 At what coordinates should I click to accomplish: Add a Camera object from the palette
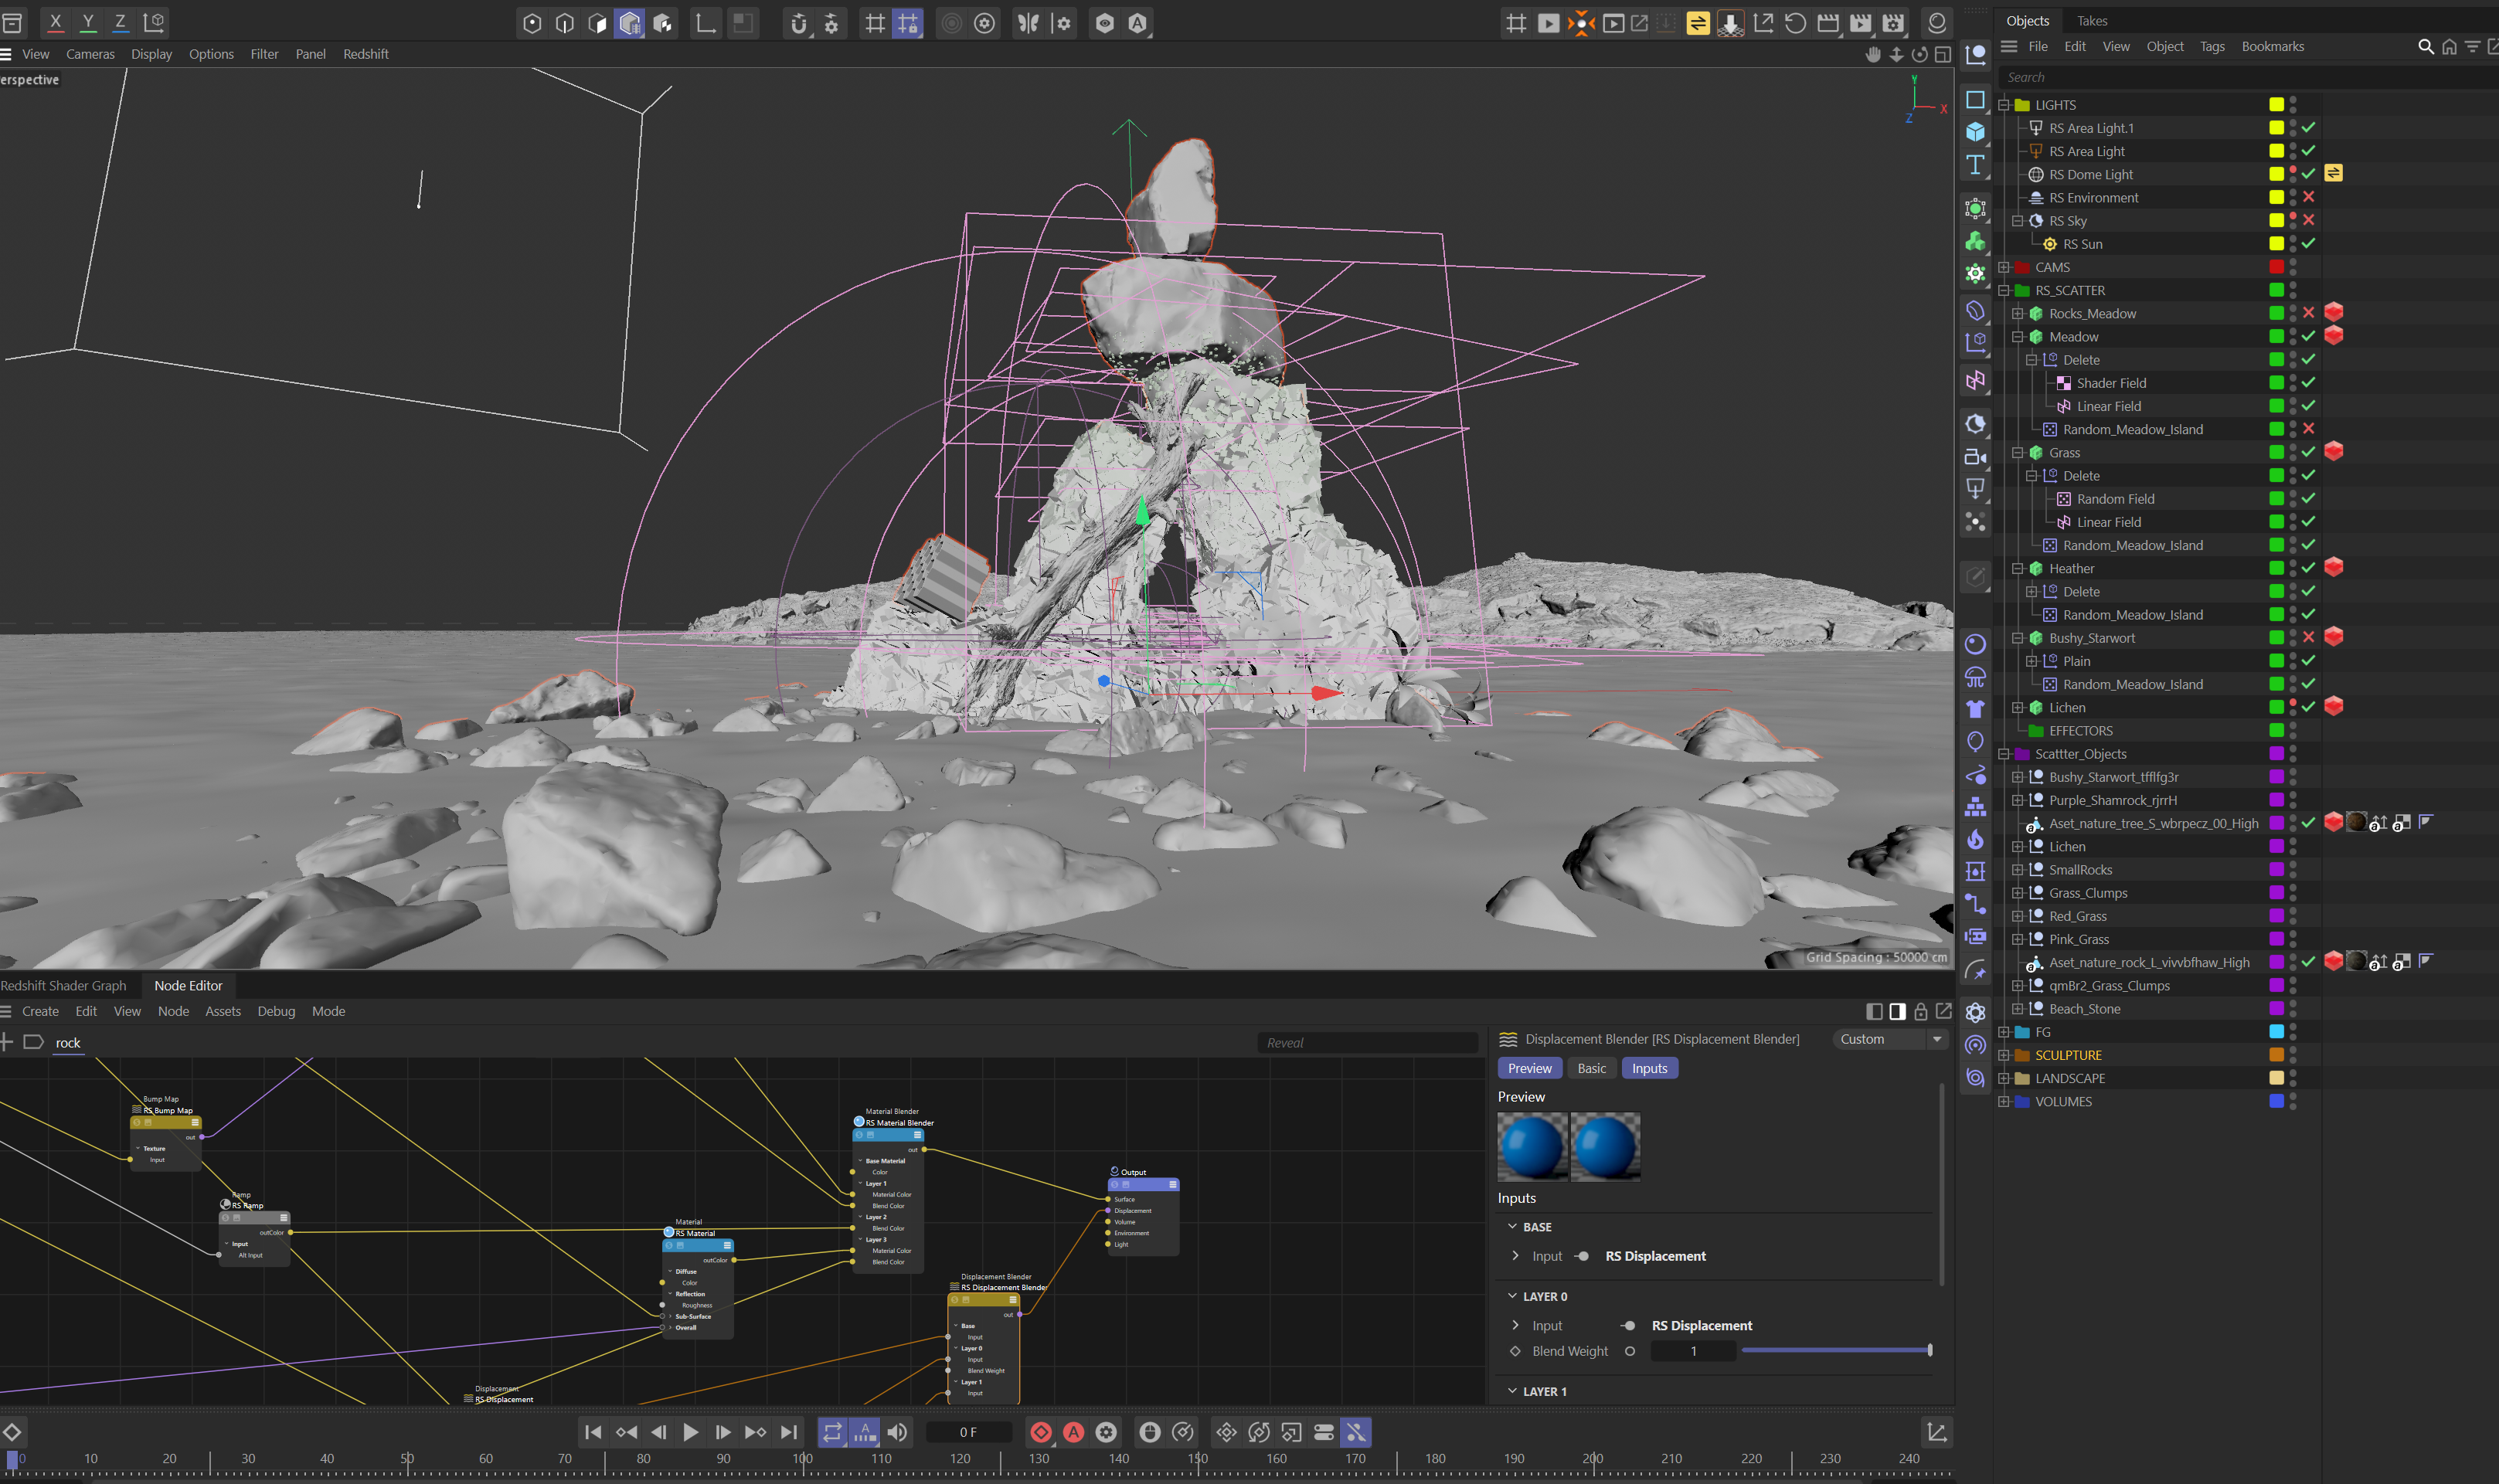coord(1975,457)
